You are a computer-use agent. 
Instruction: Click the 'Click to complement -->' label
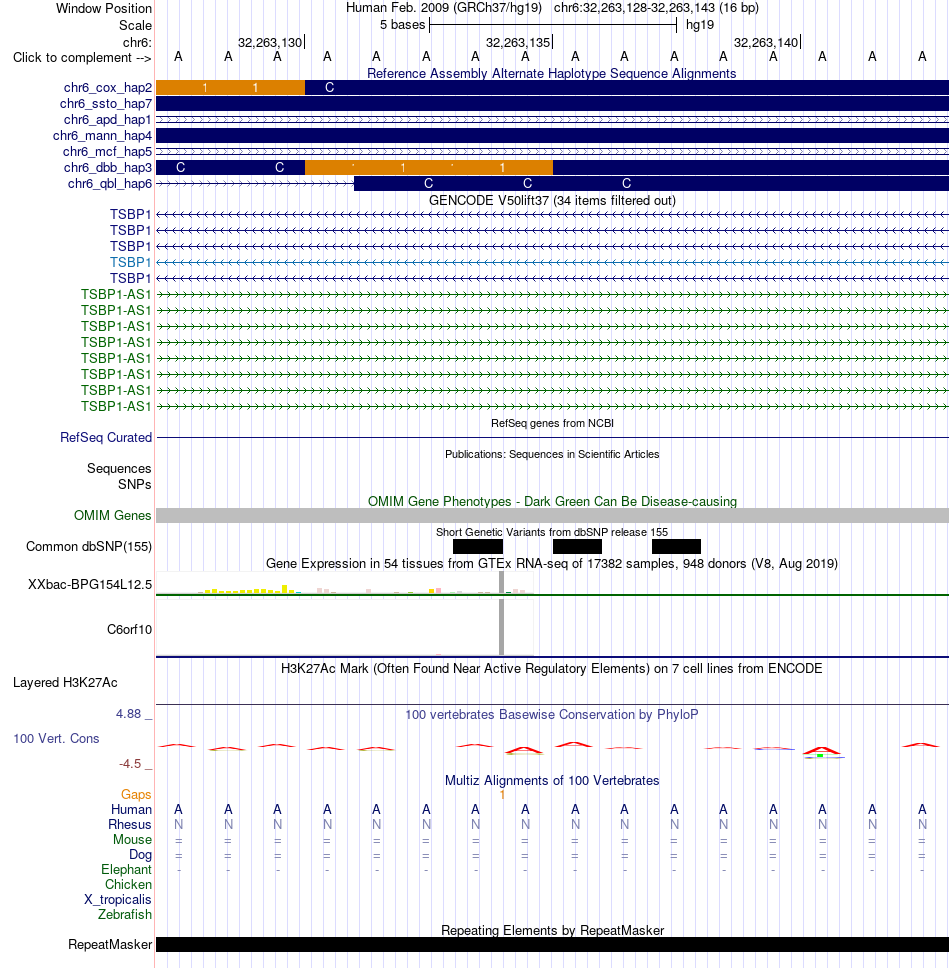(x=82, y=57)
